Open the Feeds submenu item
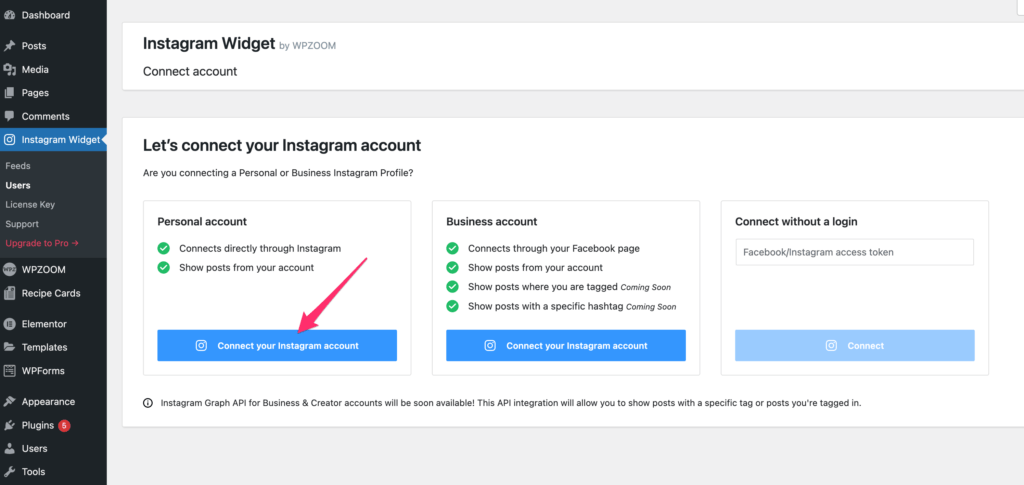This screenshot has height=485, width=1024. [17, 166]
